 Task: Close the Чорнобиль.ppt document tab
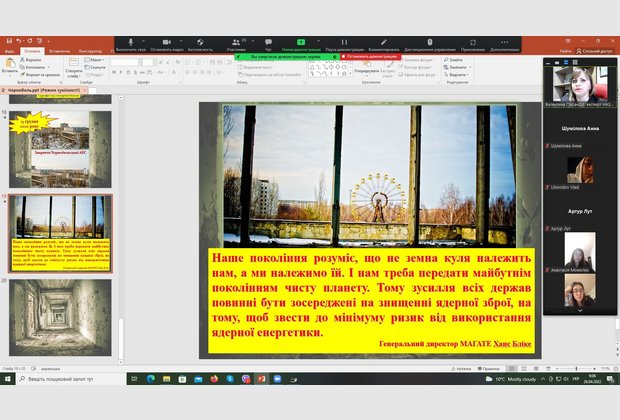coord(84,90)
